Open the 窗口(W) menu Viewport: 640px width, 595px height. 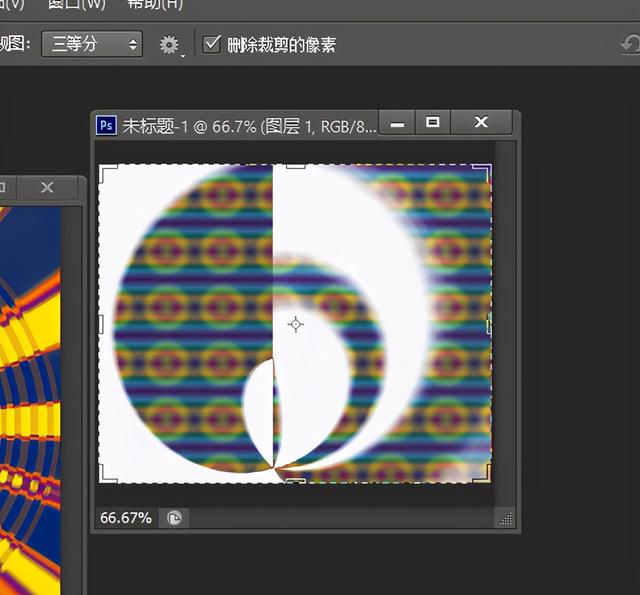click(x=77, y=4)
